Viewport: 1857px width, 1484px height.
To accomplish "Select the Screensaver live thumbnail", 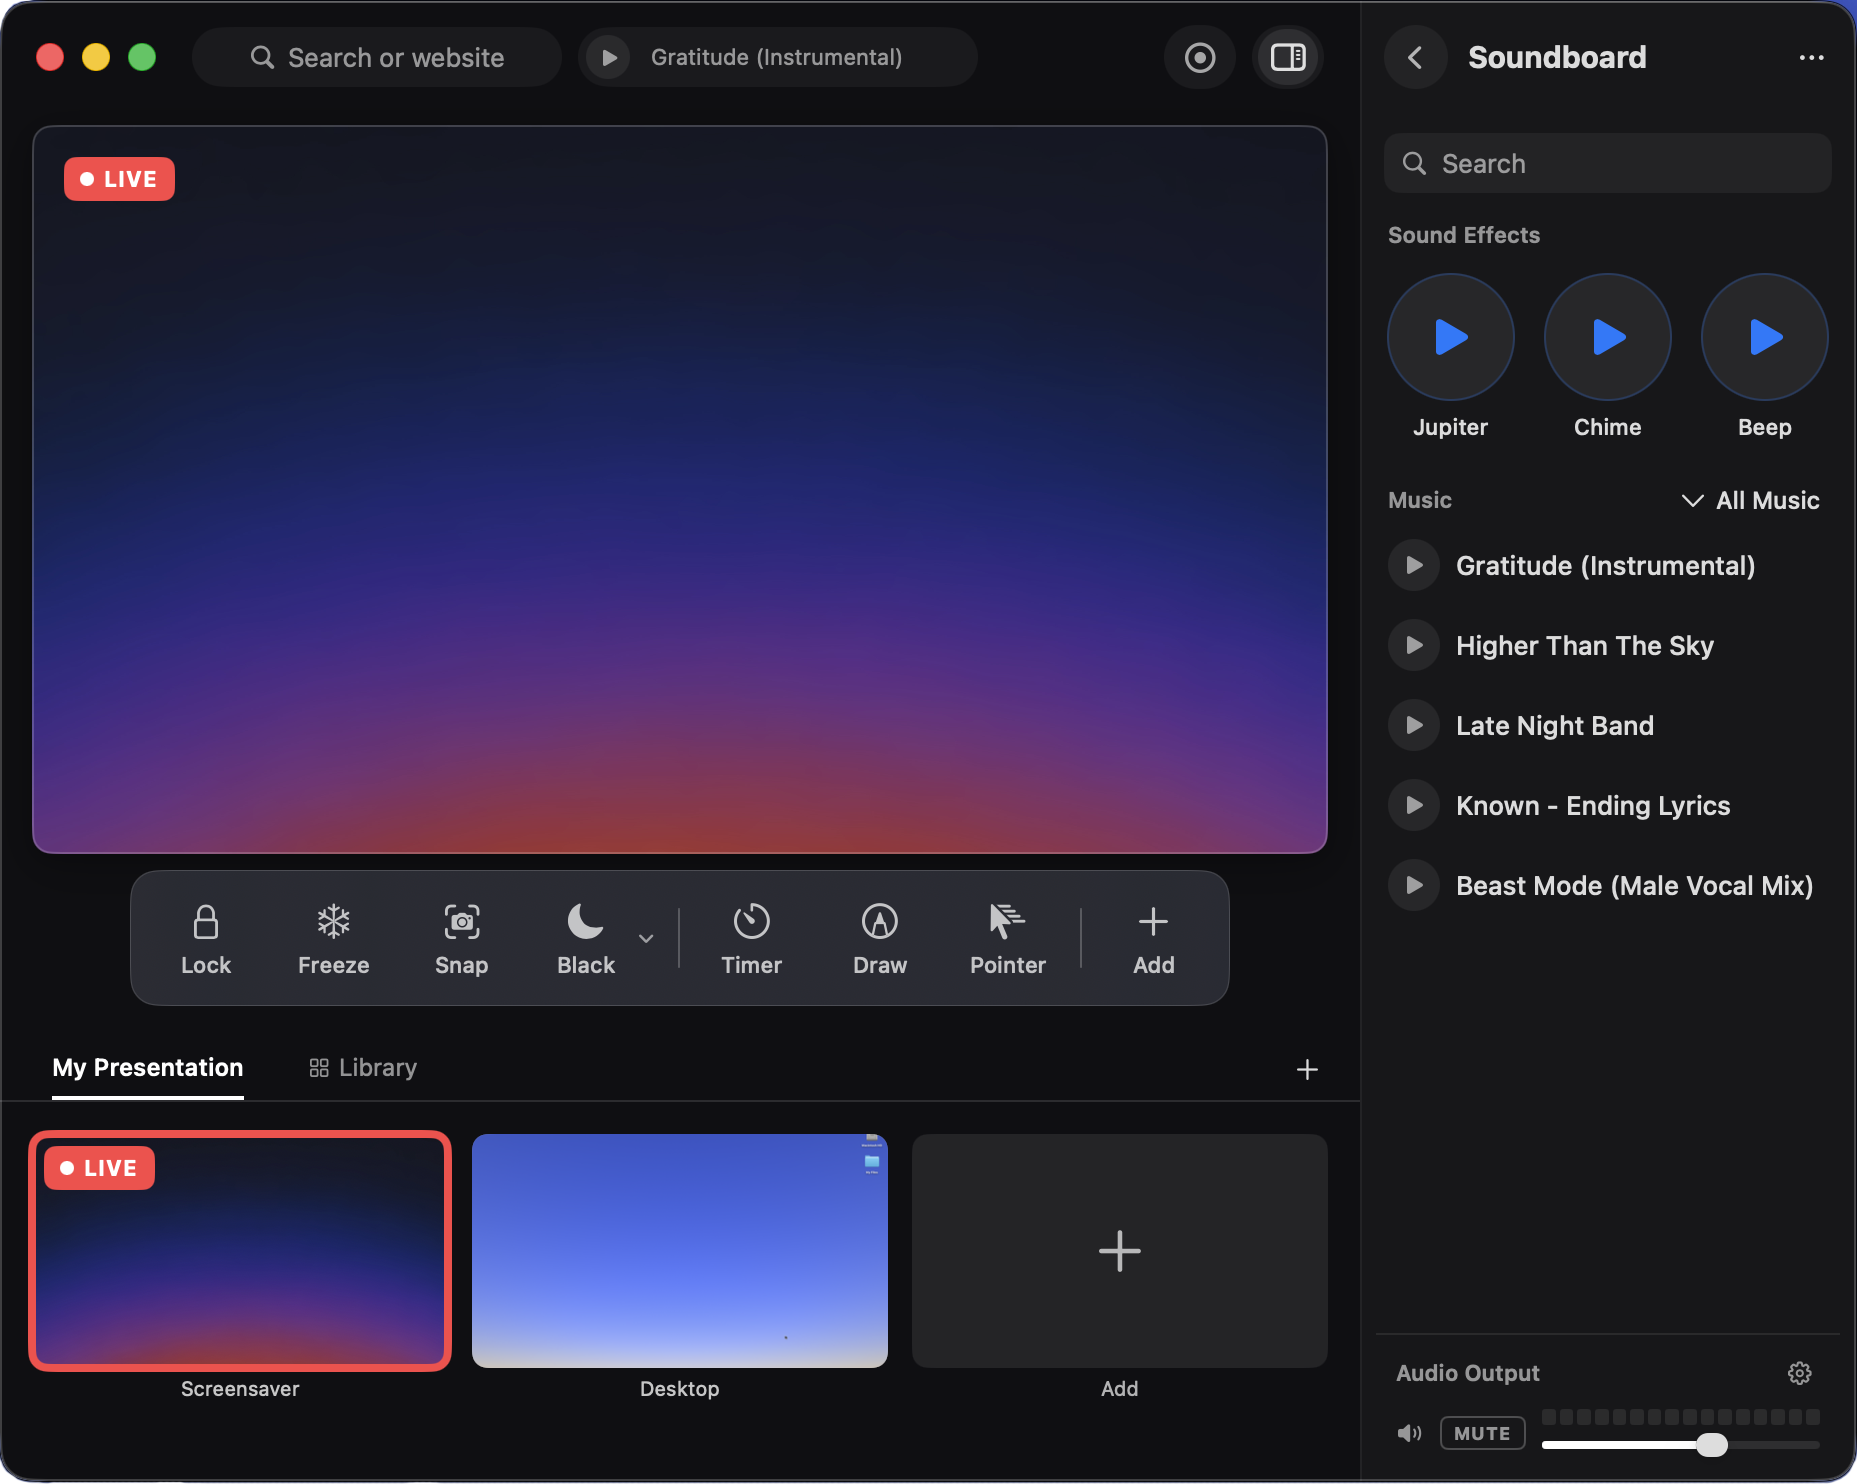I will [240, 1250].
